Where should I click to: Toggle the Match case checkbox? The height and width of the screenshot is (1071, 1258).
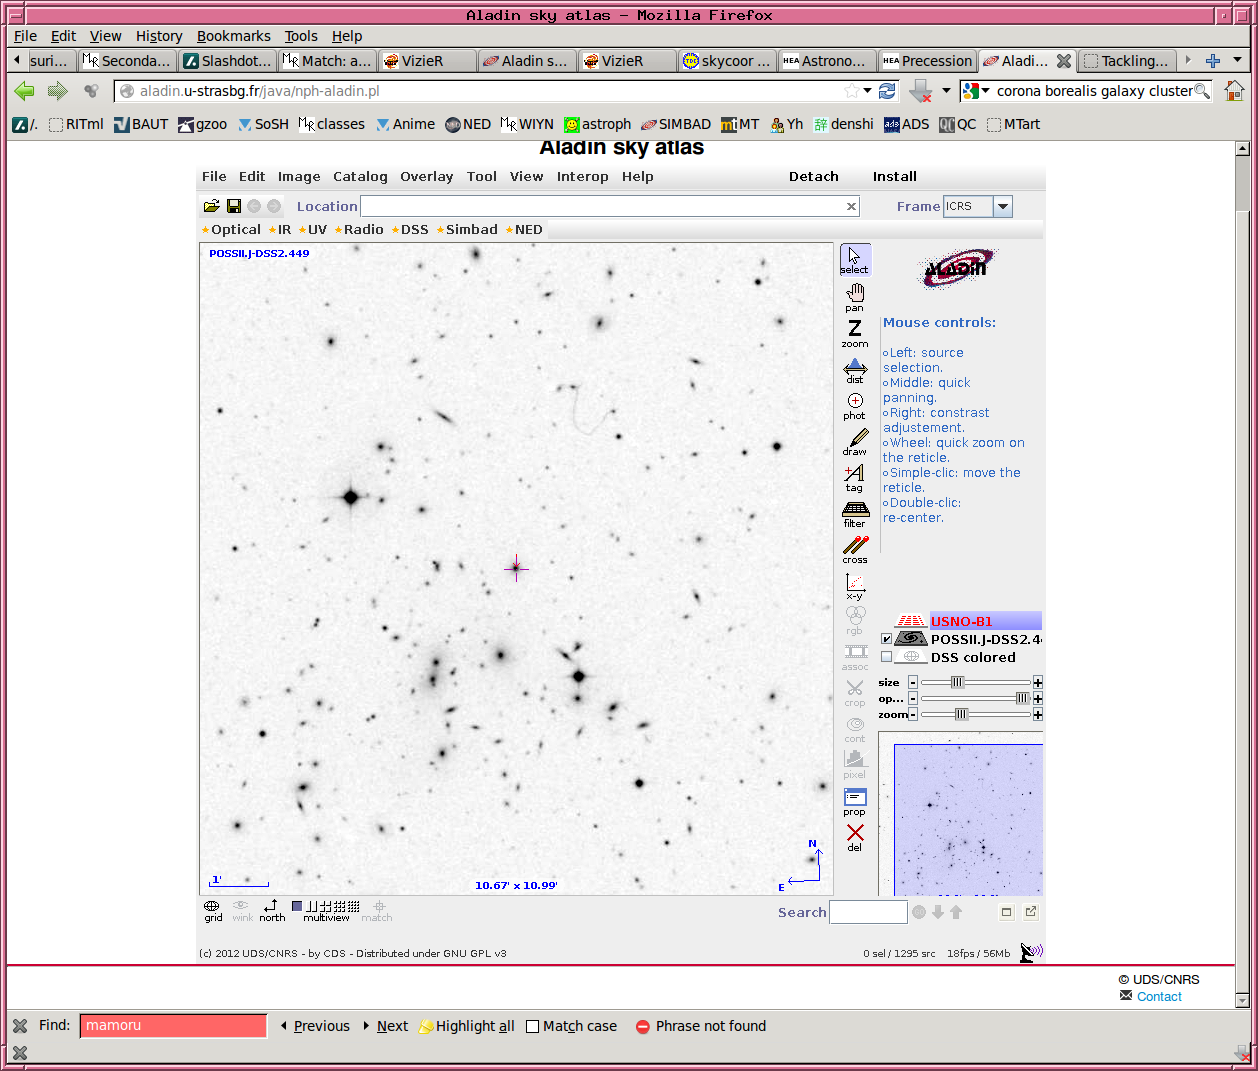(533, 1026)
